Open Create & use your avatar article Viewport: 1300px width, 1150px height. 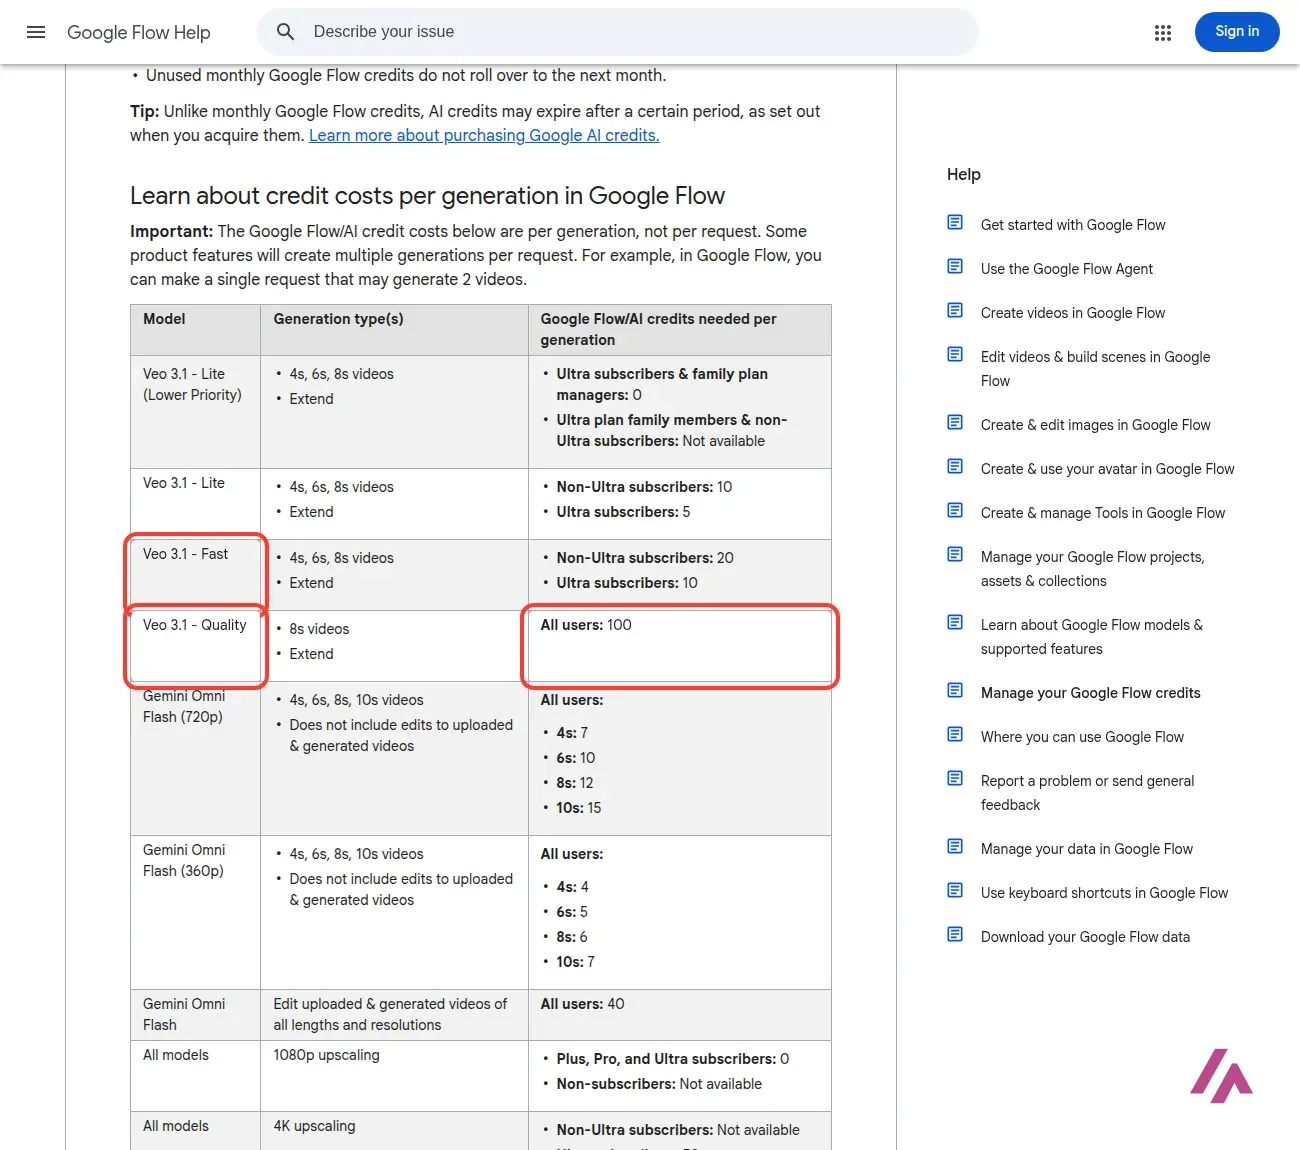pyautogui.click(x=1108, y=469)
